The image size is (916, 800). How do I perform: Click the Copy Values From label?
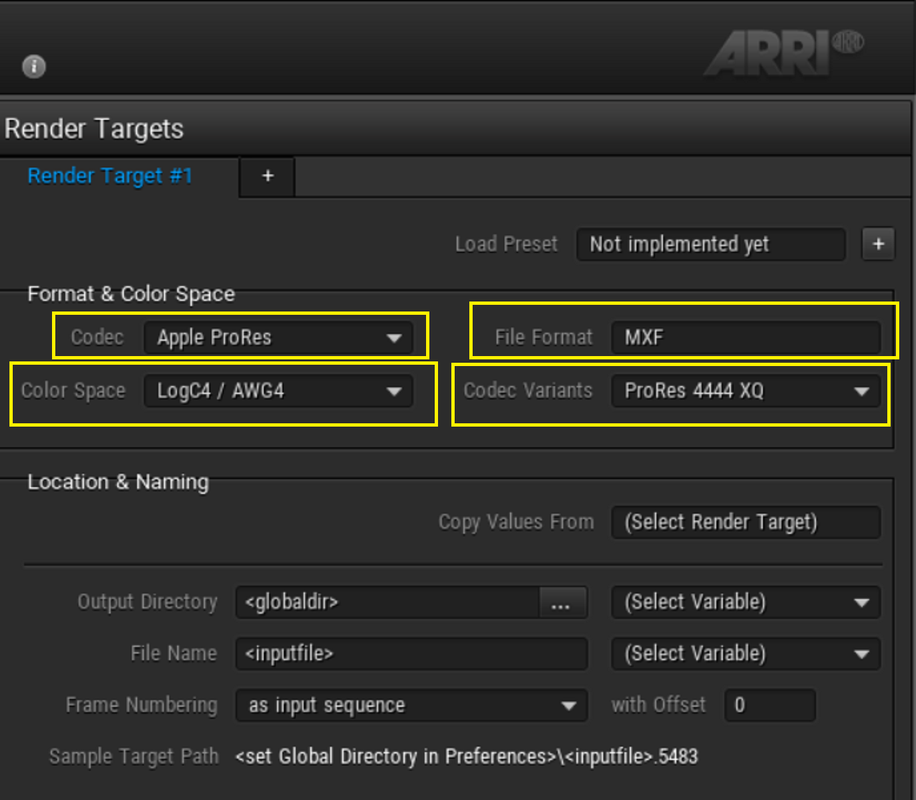(516, 522)
